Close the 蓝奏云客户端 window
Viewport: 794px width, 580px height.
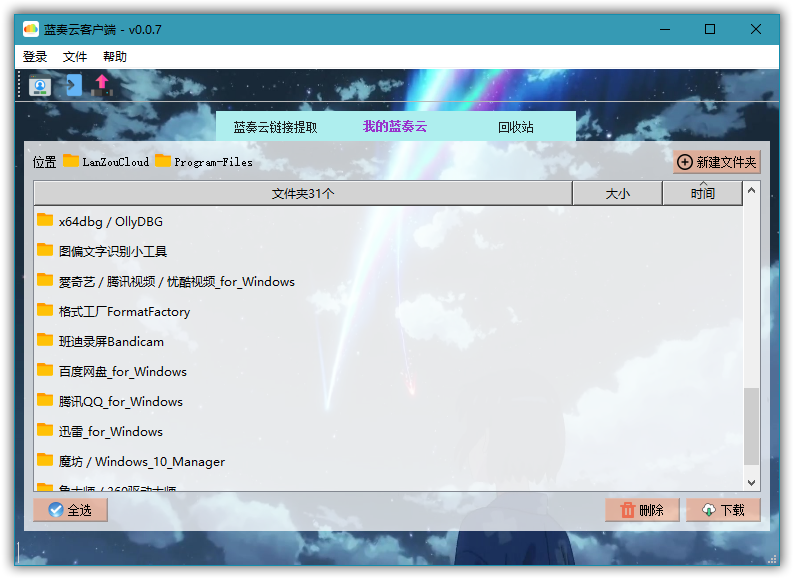[756, 29]
